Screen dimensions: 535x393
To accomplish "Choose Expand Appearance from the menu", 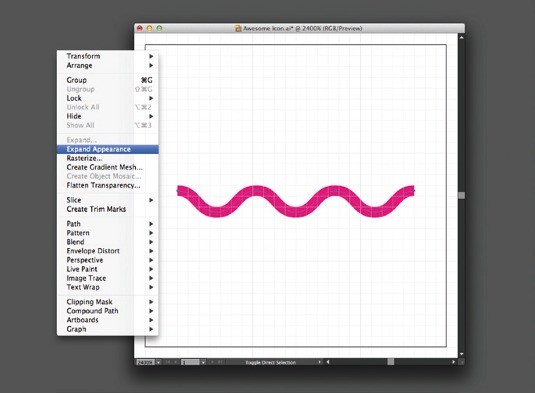I will (x=107, y=149).
